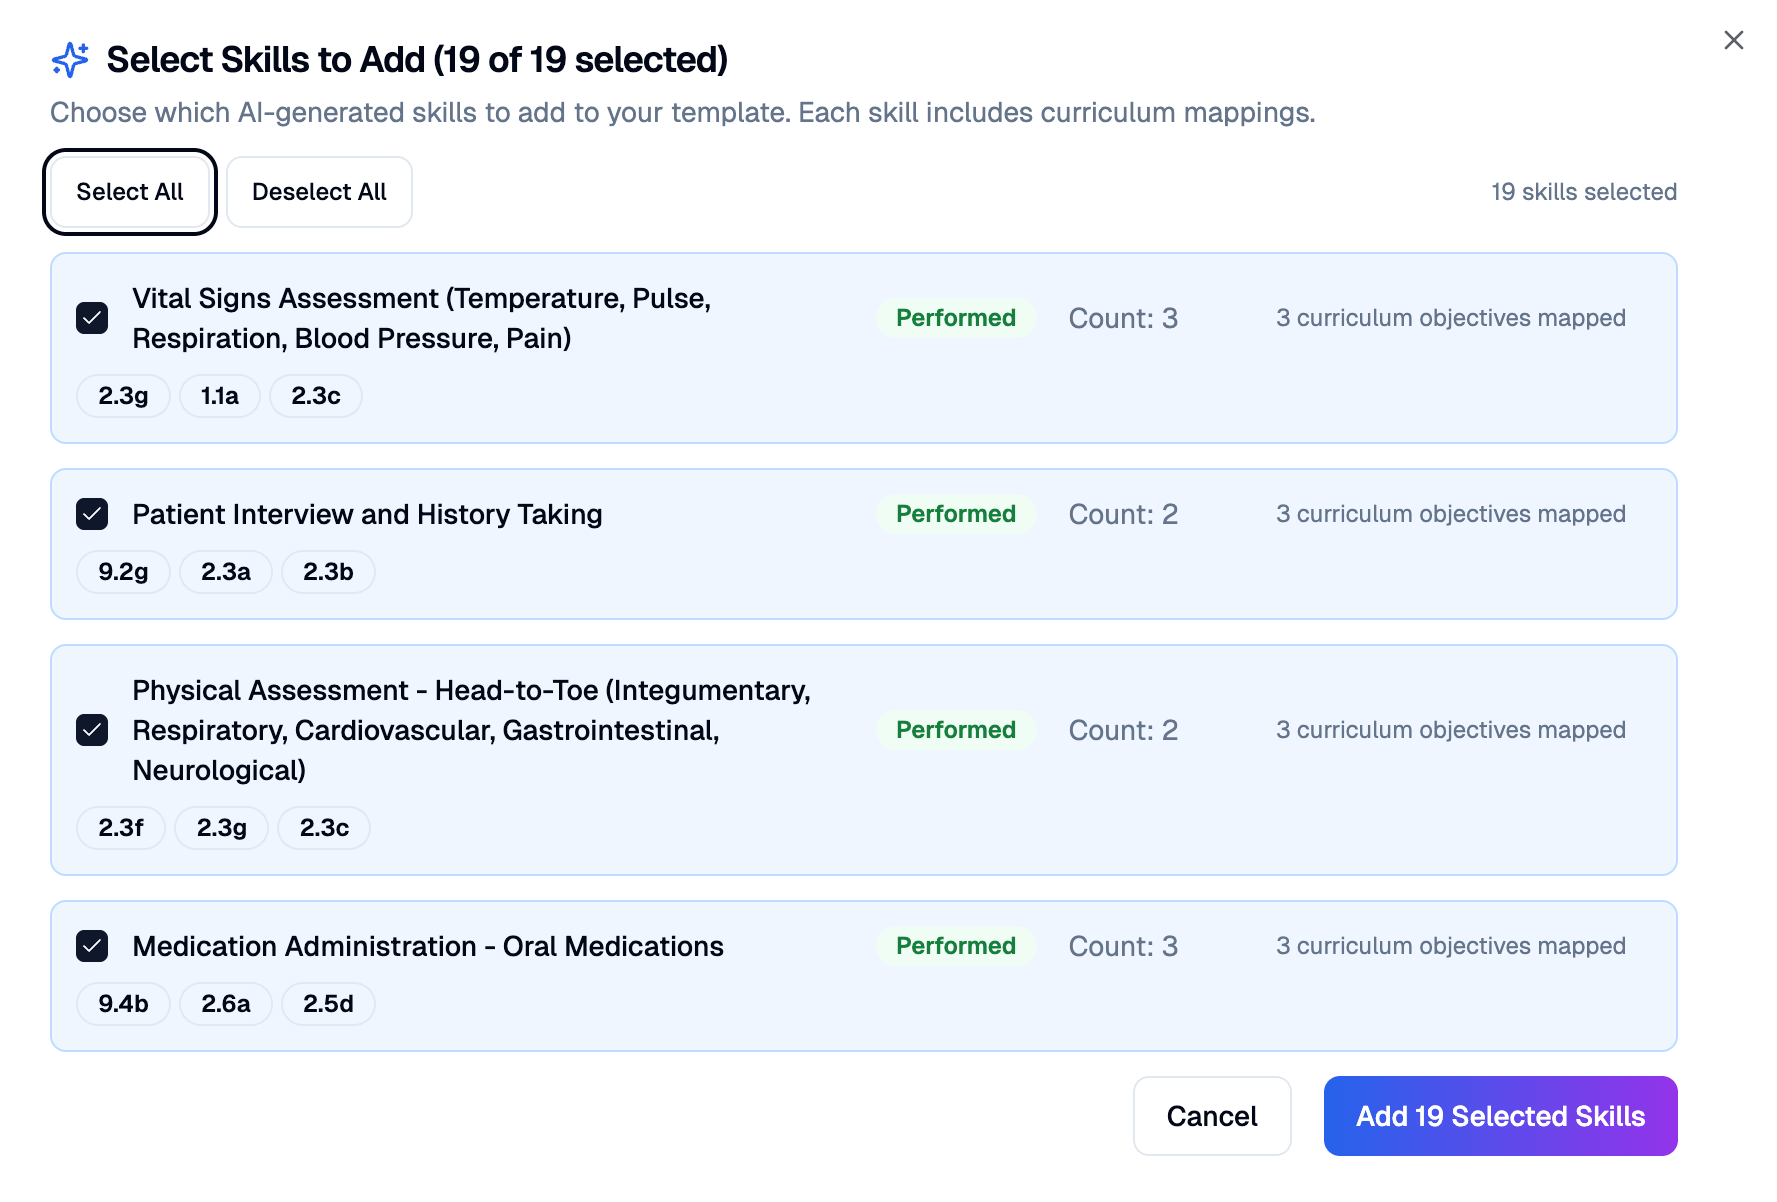
Task: Uncheck Vital Signs Assessment checkbox
Action: pos(92,318)
